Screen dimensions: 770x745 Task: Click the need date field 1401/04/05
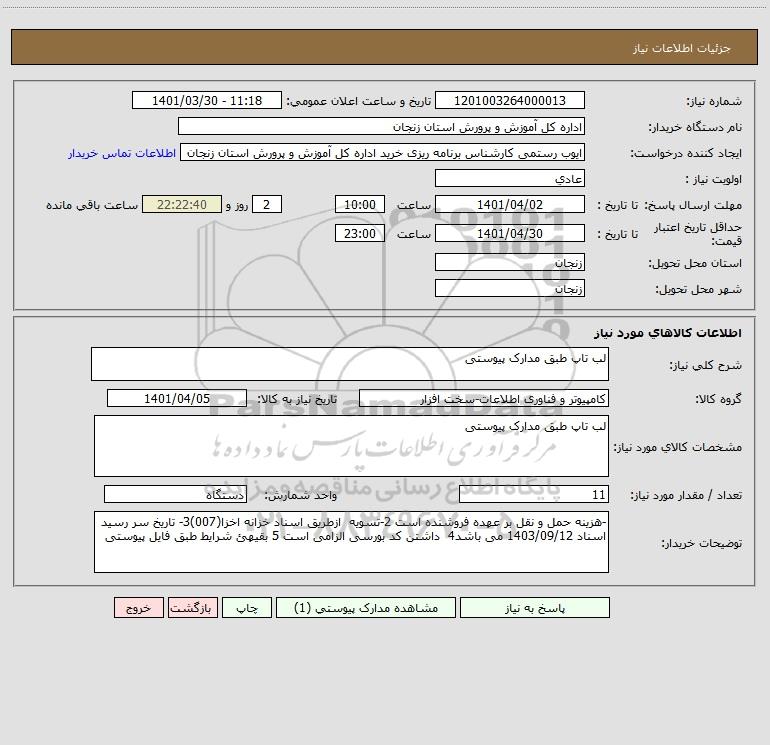(x=177, y=398)
